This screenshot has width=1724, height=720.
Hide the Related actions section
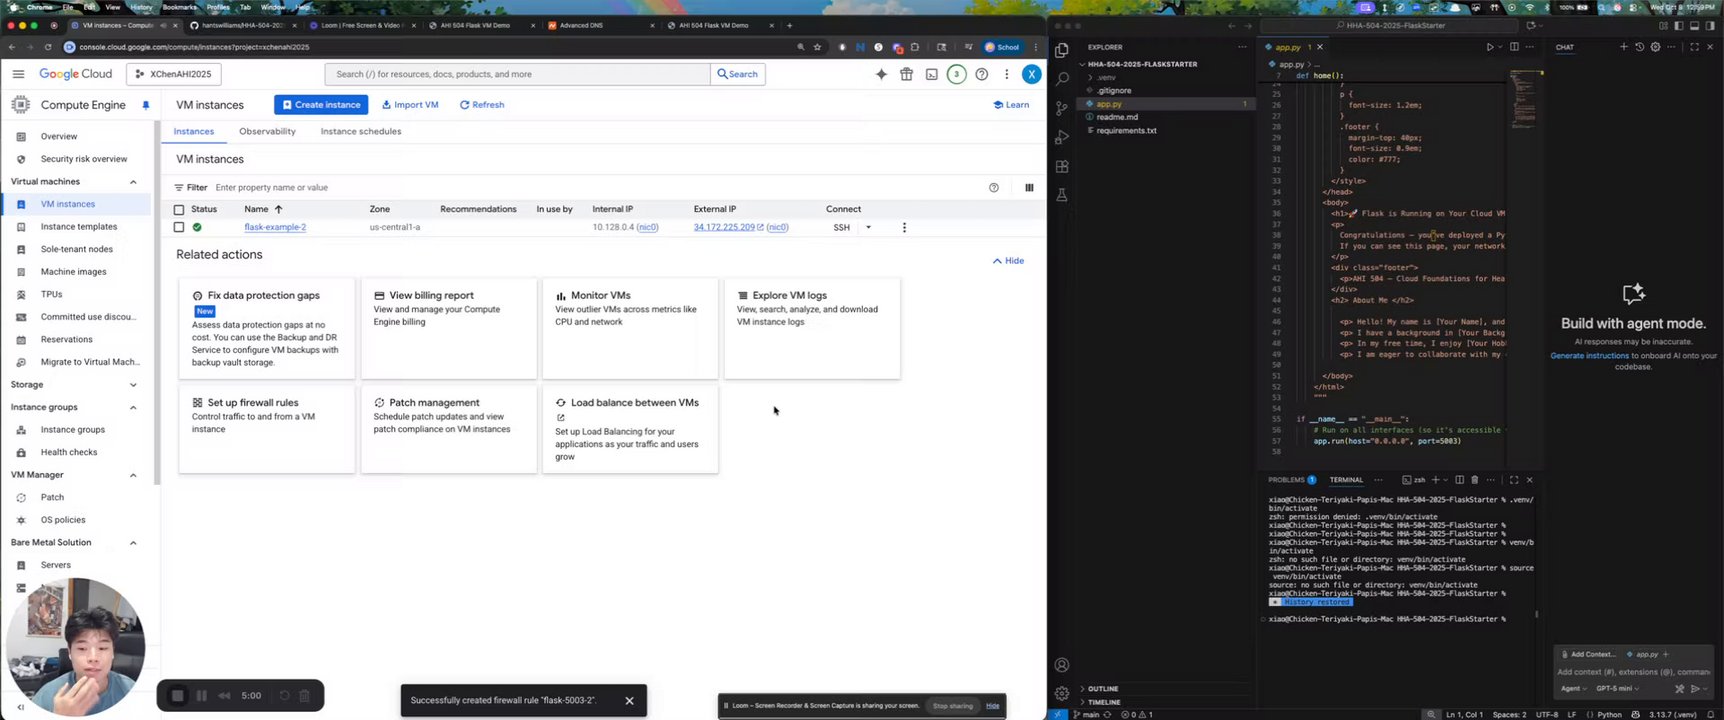1008,261
